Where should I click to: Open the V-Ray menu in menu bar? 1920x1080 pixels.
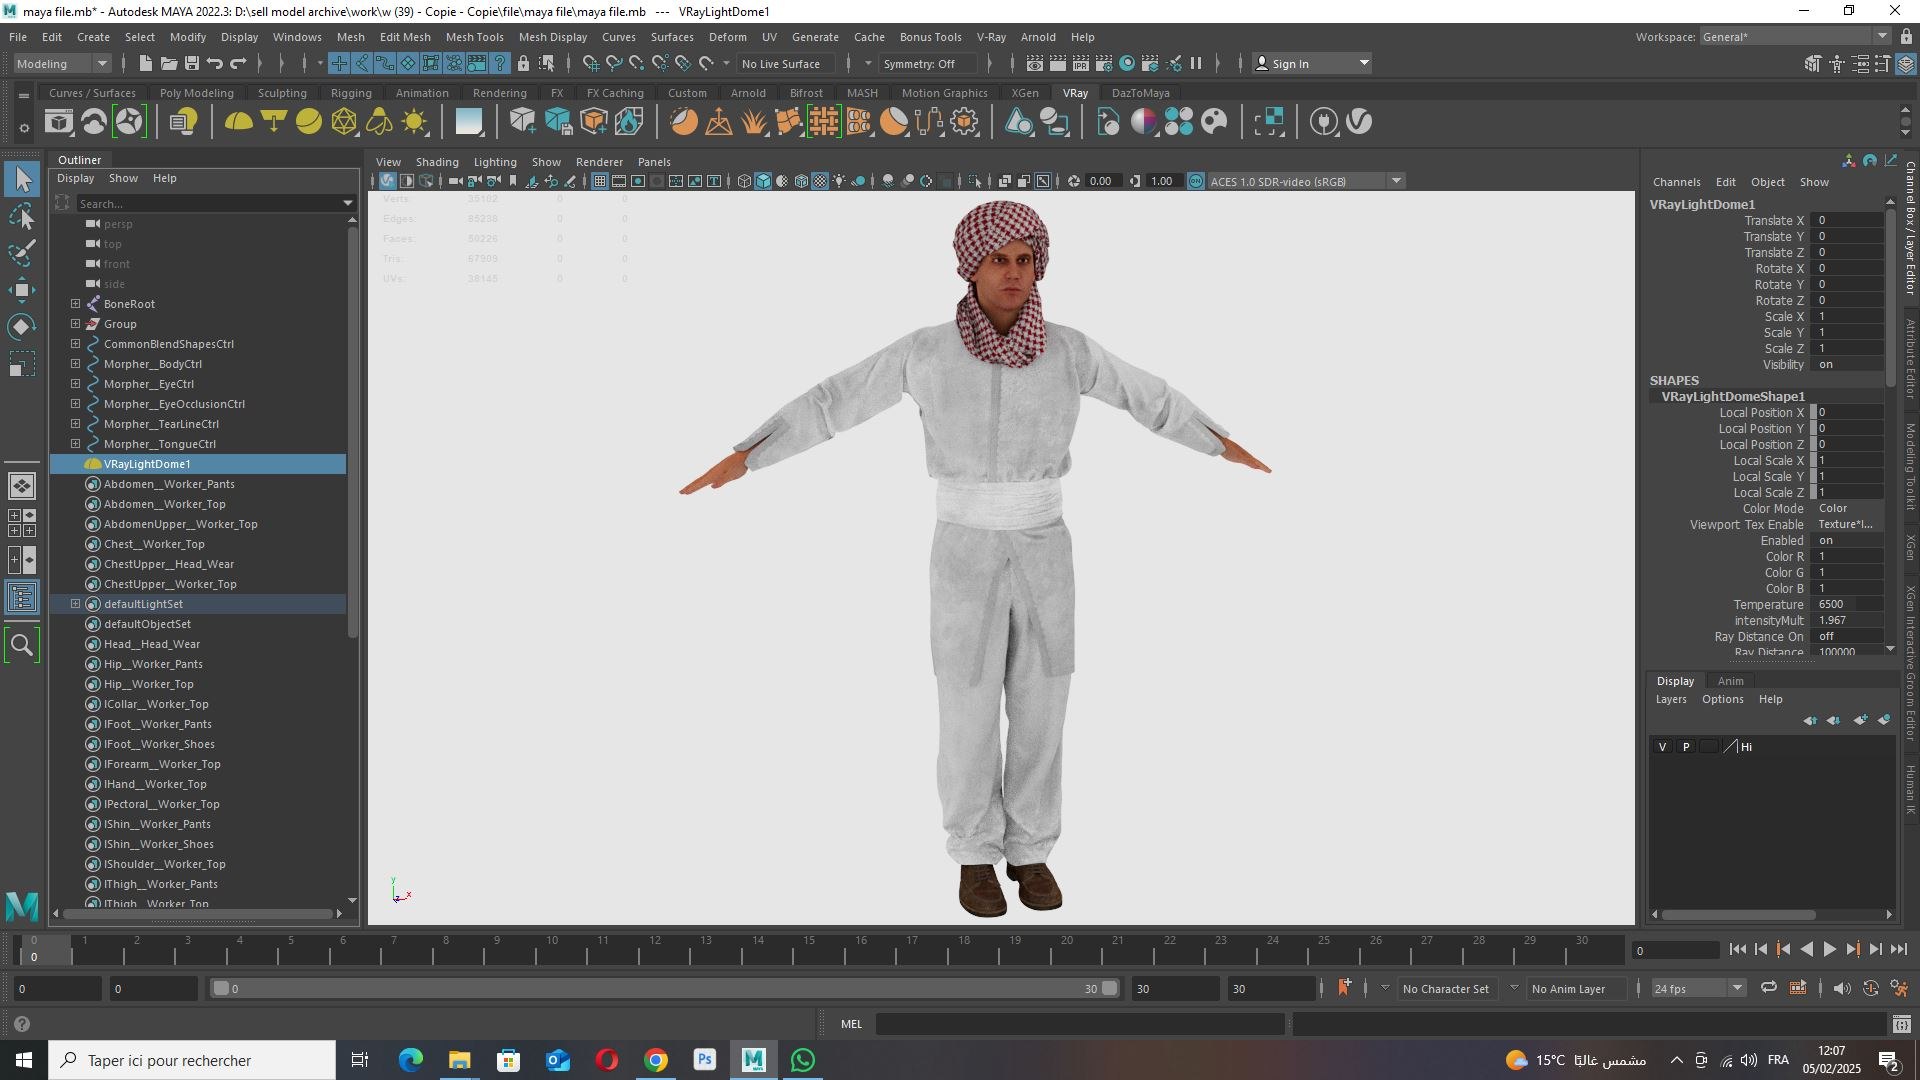[x=990, y=37]
